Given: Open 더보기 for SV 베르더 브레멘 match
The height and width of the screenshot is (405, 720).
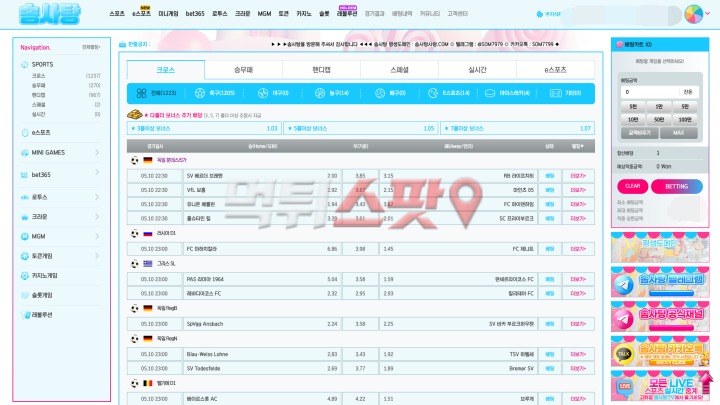Looking at the screenshot, I should pyautogui.click(x=578, y=176).
